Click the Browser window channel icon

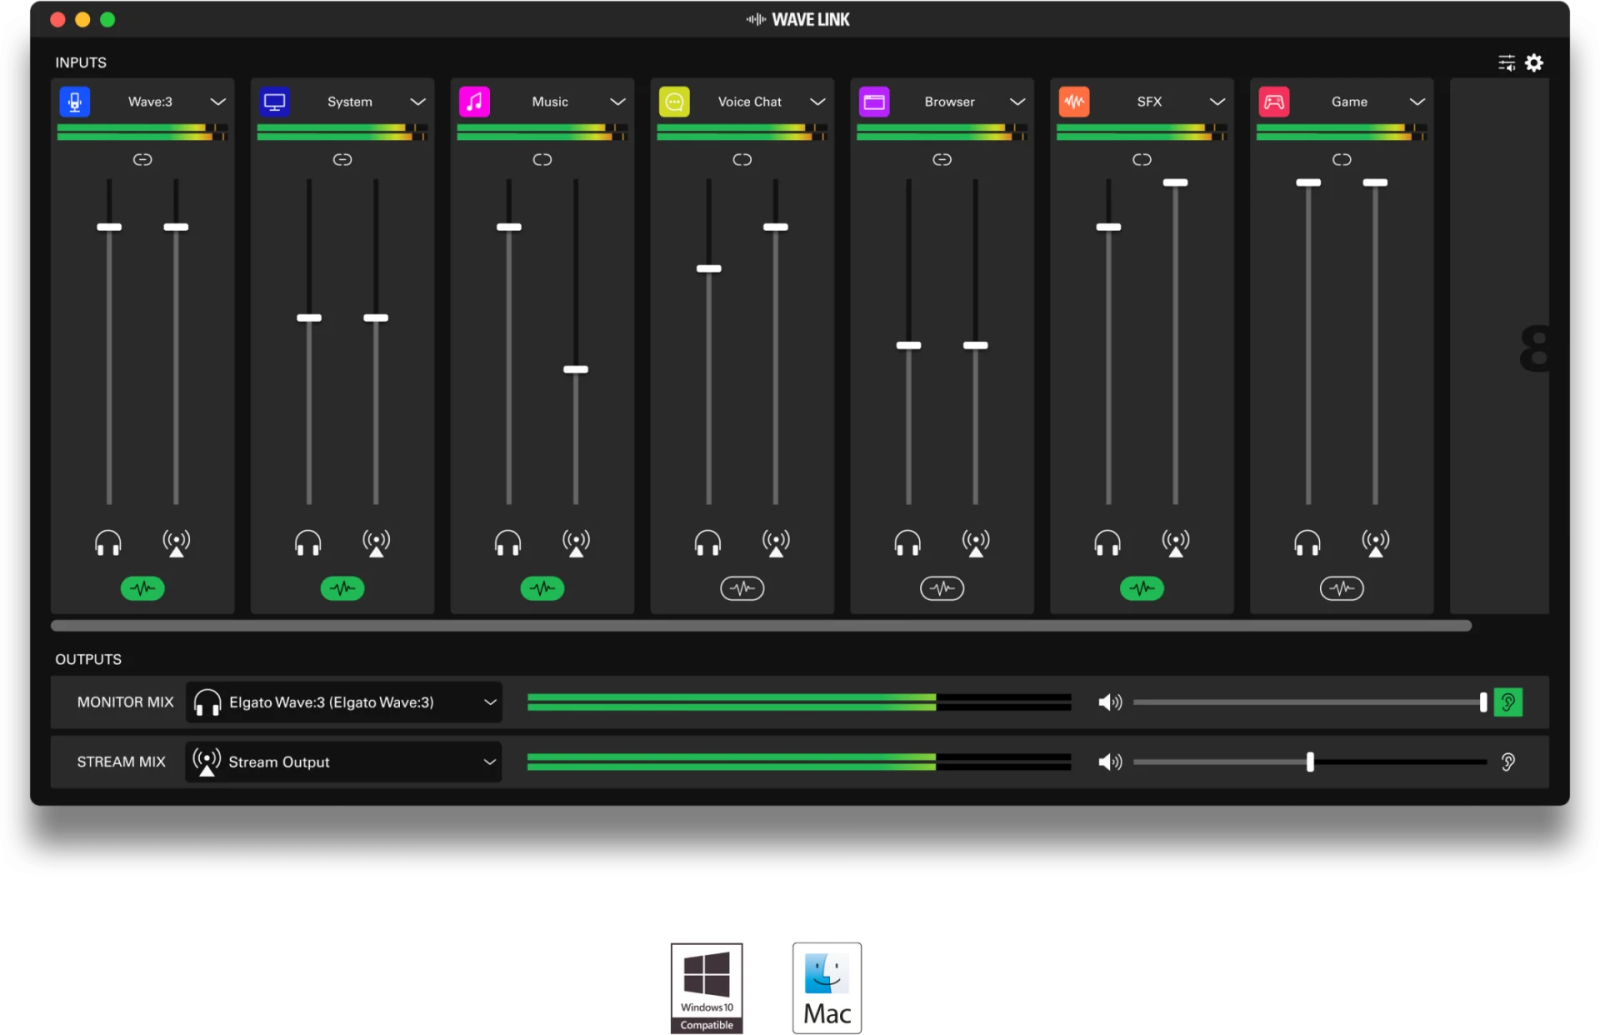(875, 101)
